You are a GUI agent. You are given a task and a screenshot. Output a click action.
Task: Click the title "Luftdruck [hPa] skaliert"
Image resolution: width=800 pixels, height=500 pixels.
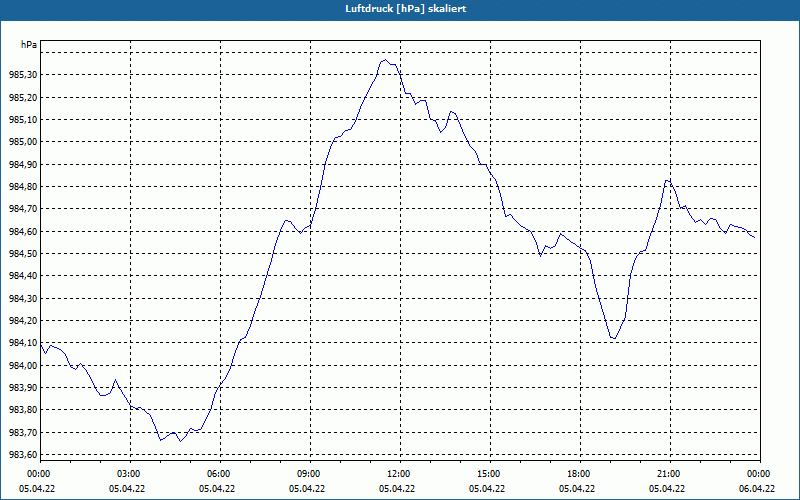[406, 9]
